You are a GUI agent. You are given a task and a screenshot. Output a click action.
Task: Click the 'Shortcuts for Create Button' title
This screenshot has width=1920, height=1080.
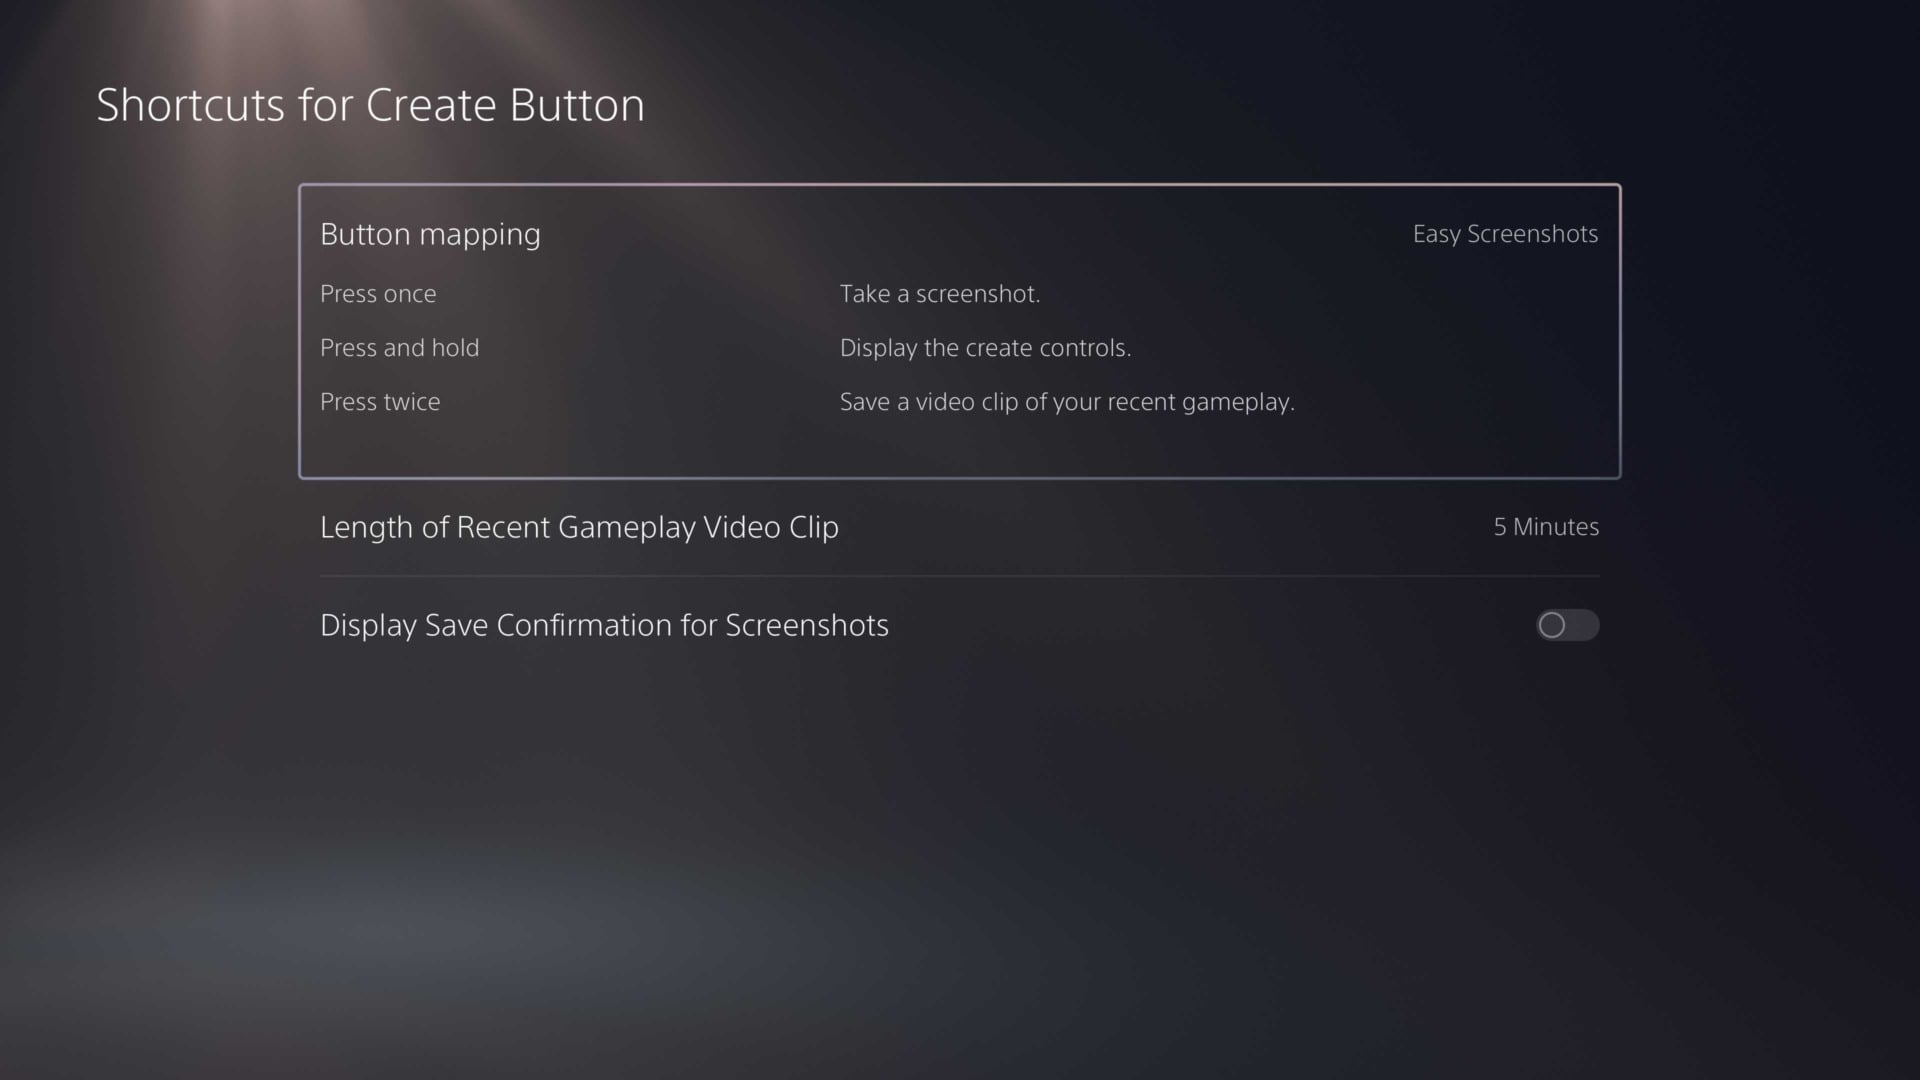tap(370, 104)
